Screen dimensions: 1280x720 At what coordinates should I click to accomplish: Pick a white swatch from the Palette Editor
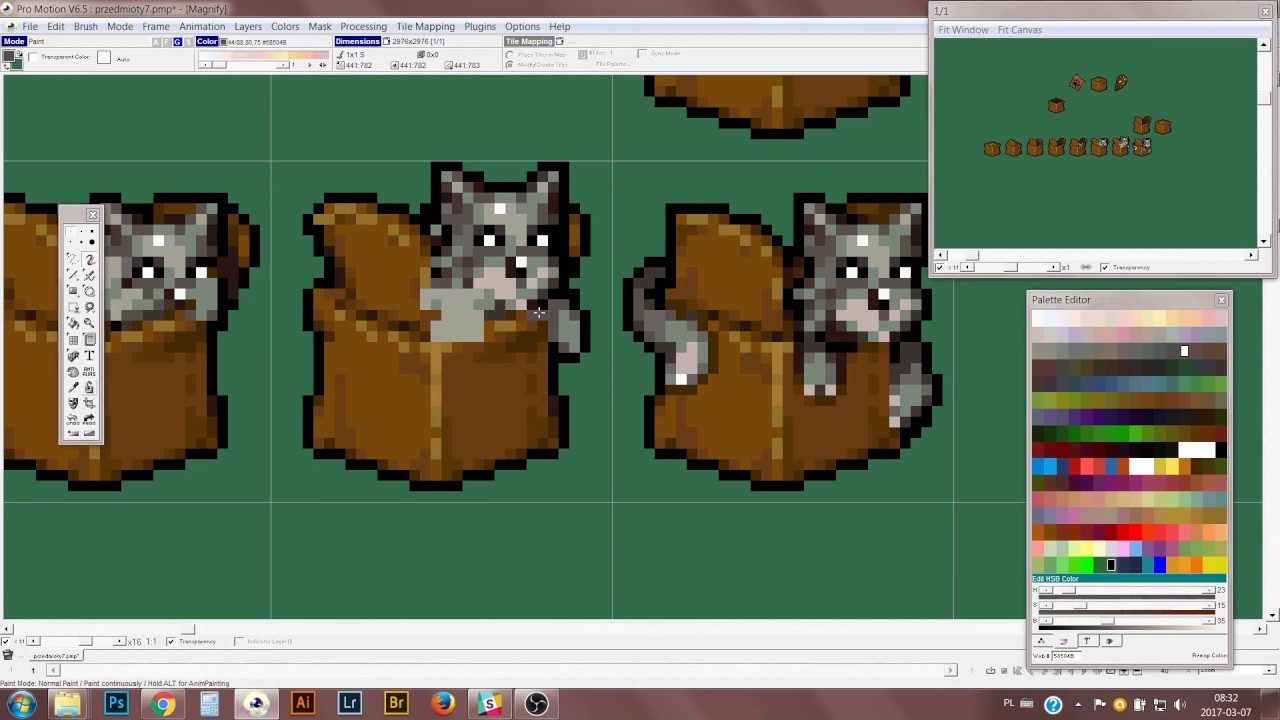pos(1198,450)
